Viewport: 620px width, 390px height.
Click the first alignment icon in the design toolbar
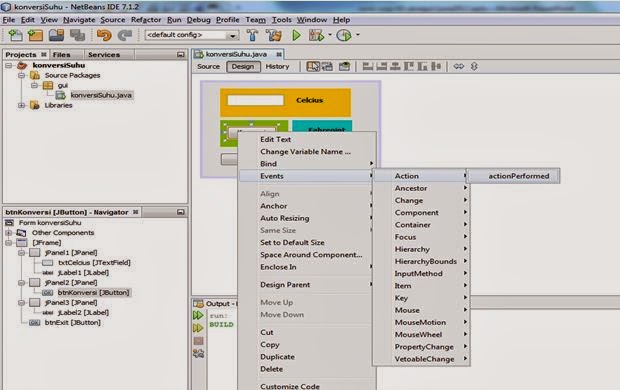(x=368, y=66)
